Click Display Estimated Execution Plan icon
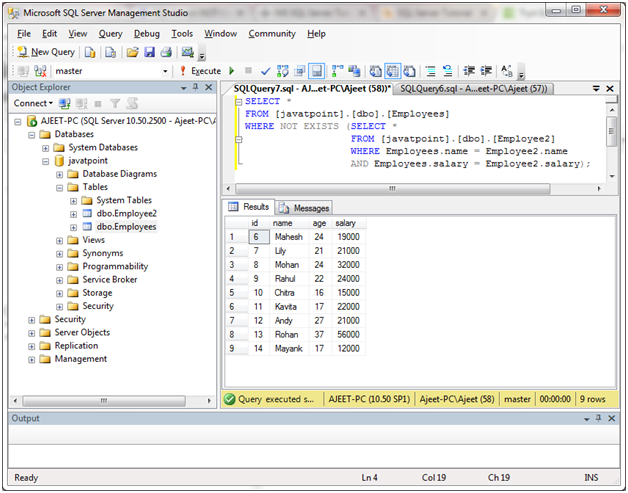The image size is (628, 493). (x=283, y=71)
